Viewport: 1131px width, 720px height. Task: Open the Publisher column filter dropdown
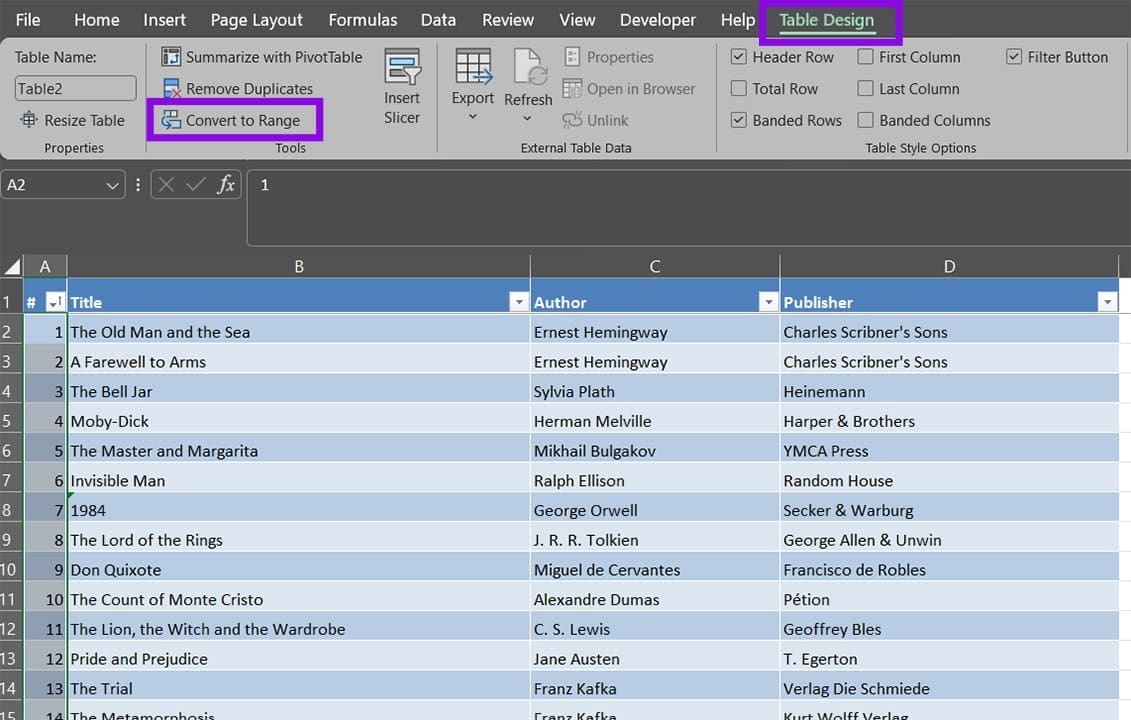pyautogui.click(x=1107, y=302)
